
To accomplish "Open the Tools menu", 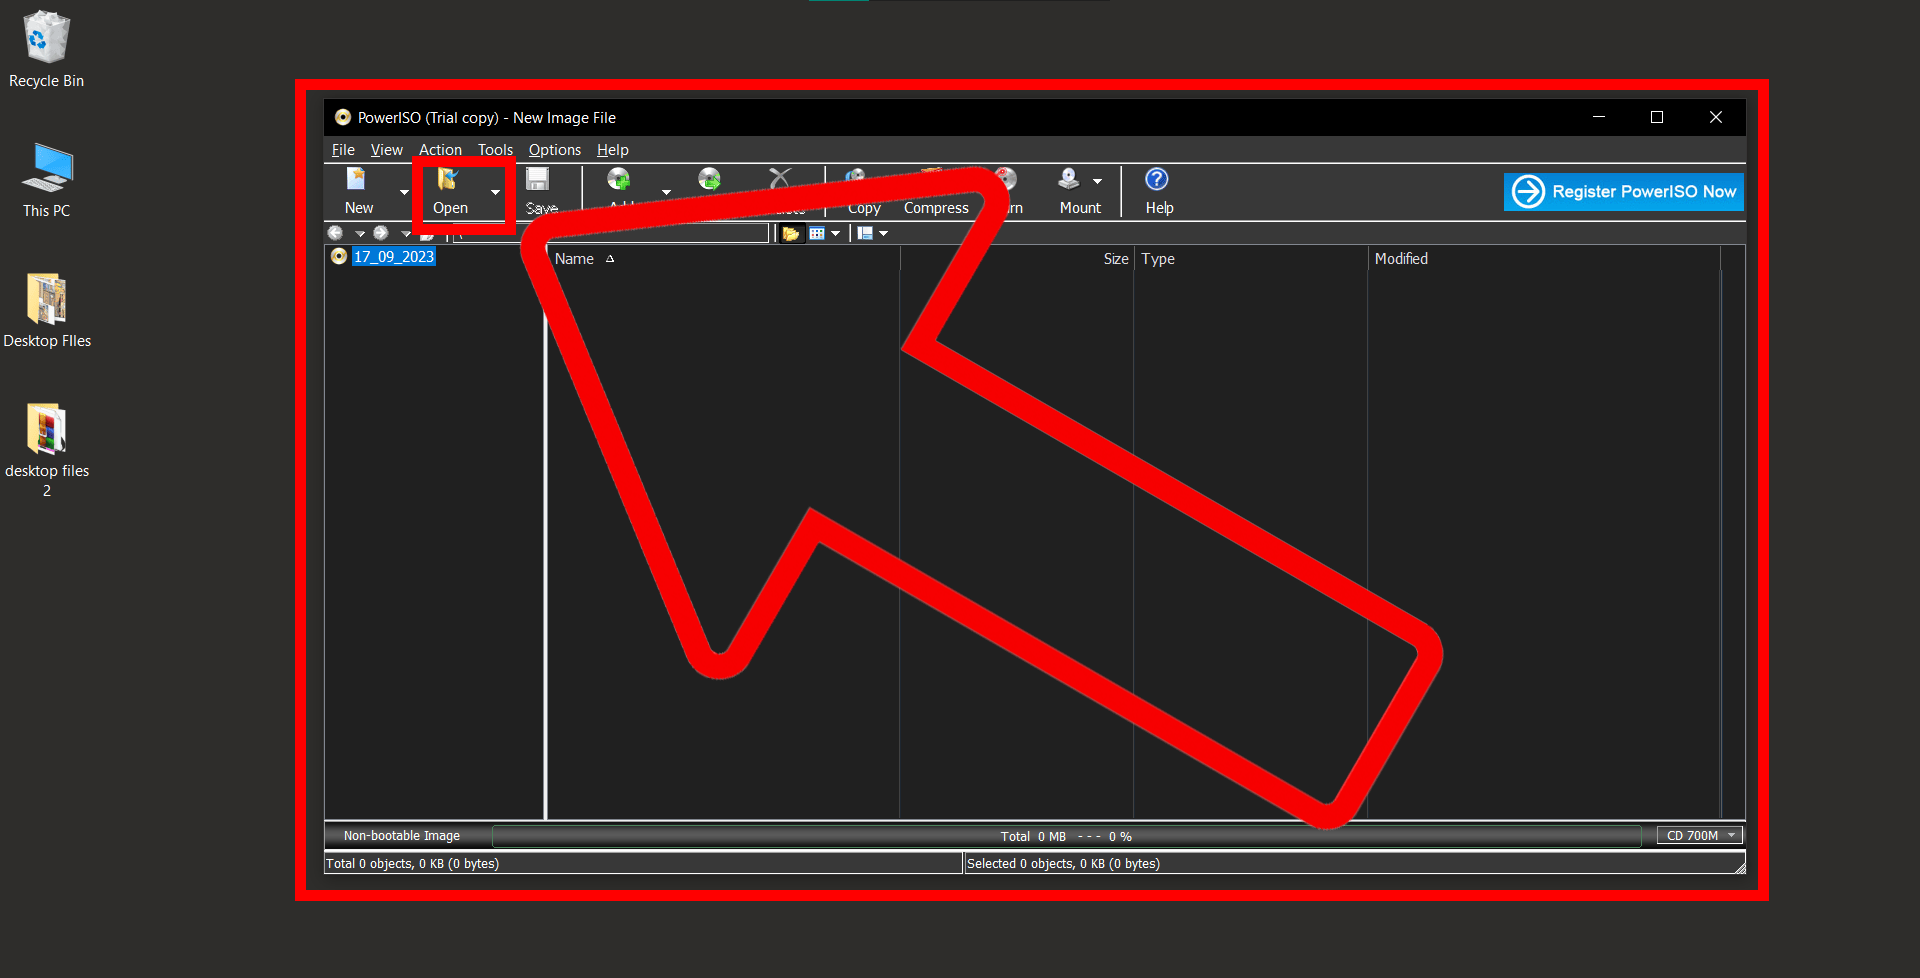I will pyautogui.click(x=494, y=150).
